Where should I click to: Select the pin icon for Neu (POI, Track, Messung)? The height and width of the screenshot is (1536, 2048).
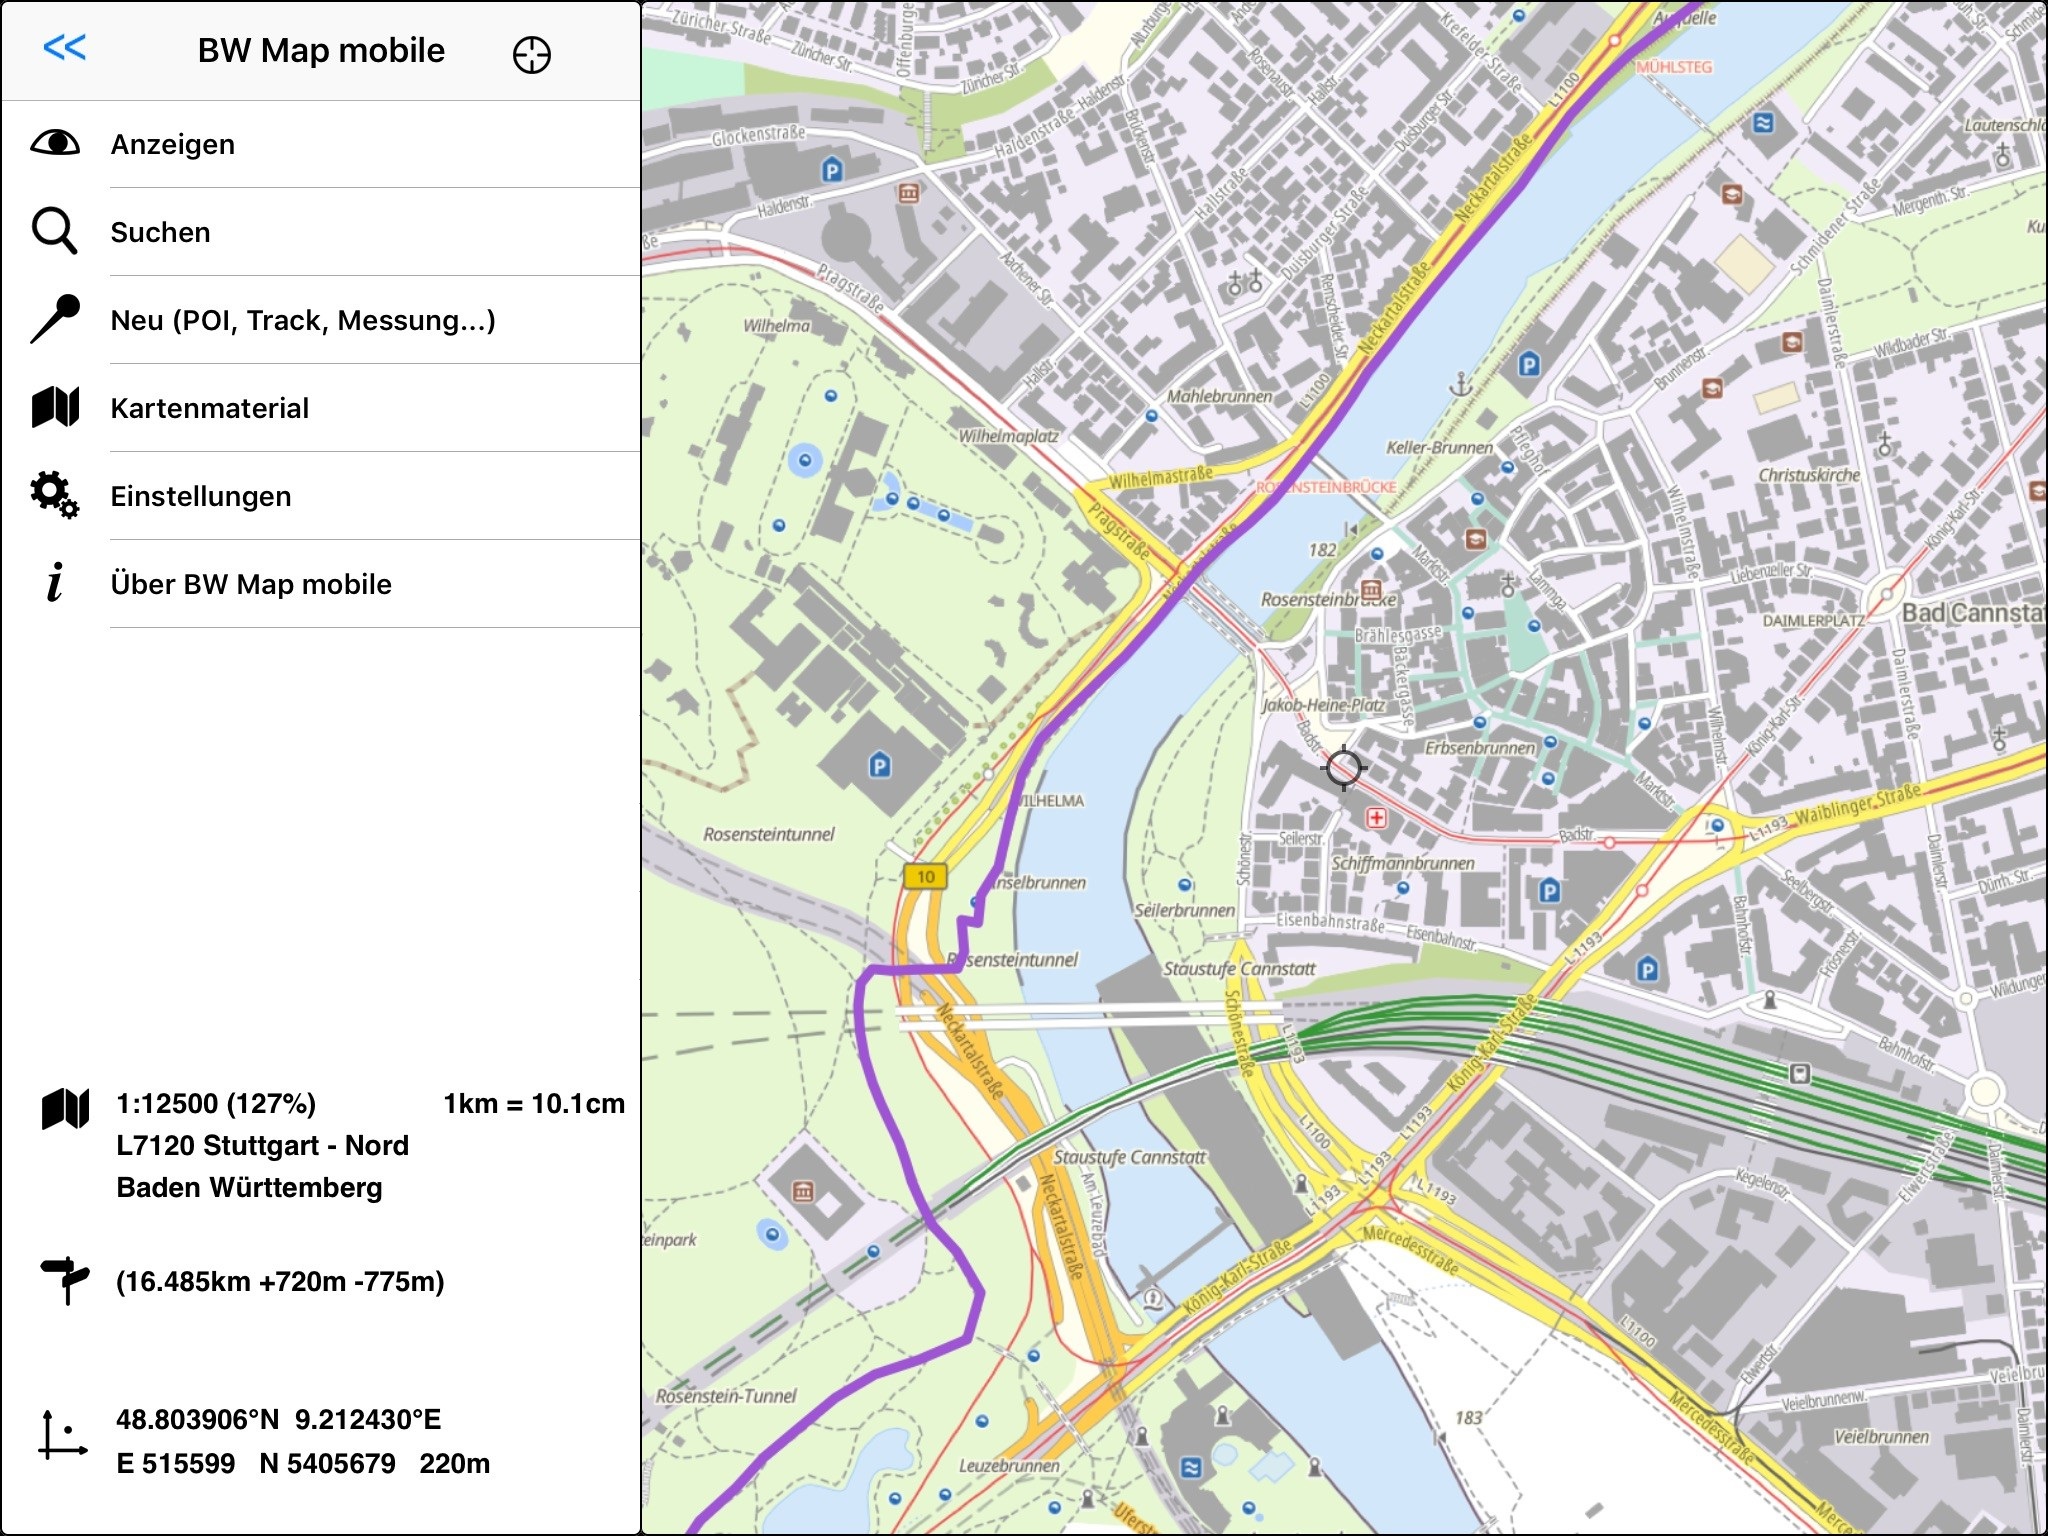click(x=57, y=320)
